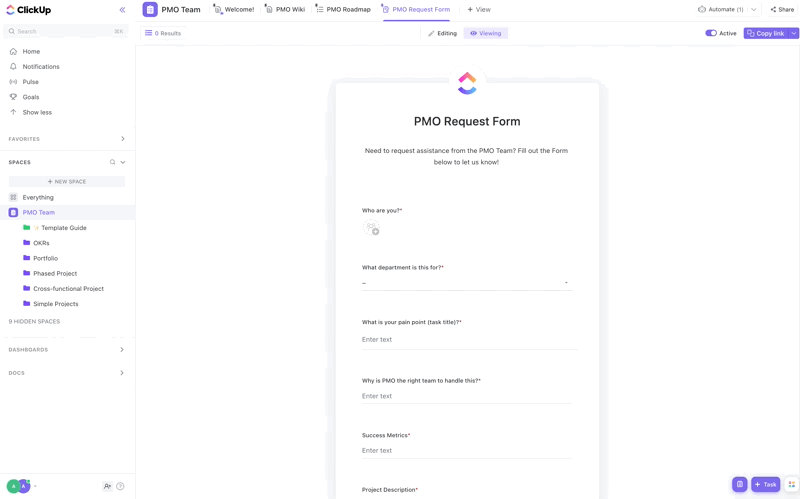Click the PMO Team space icon in sidebar

tap(13, 212)
